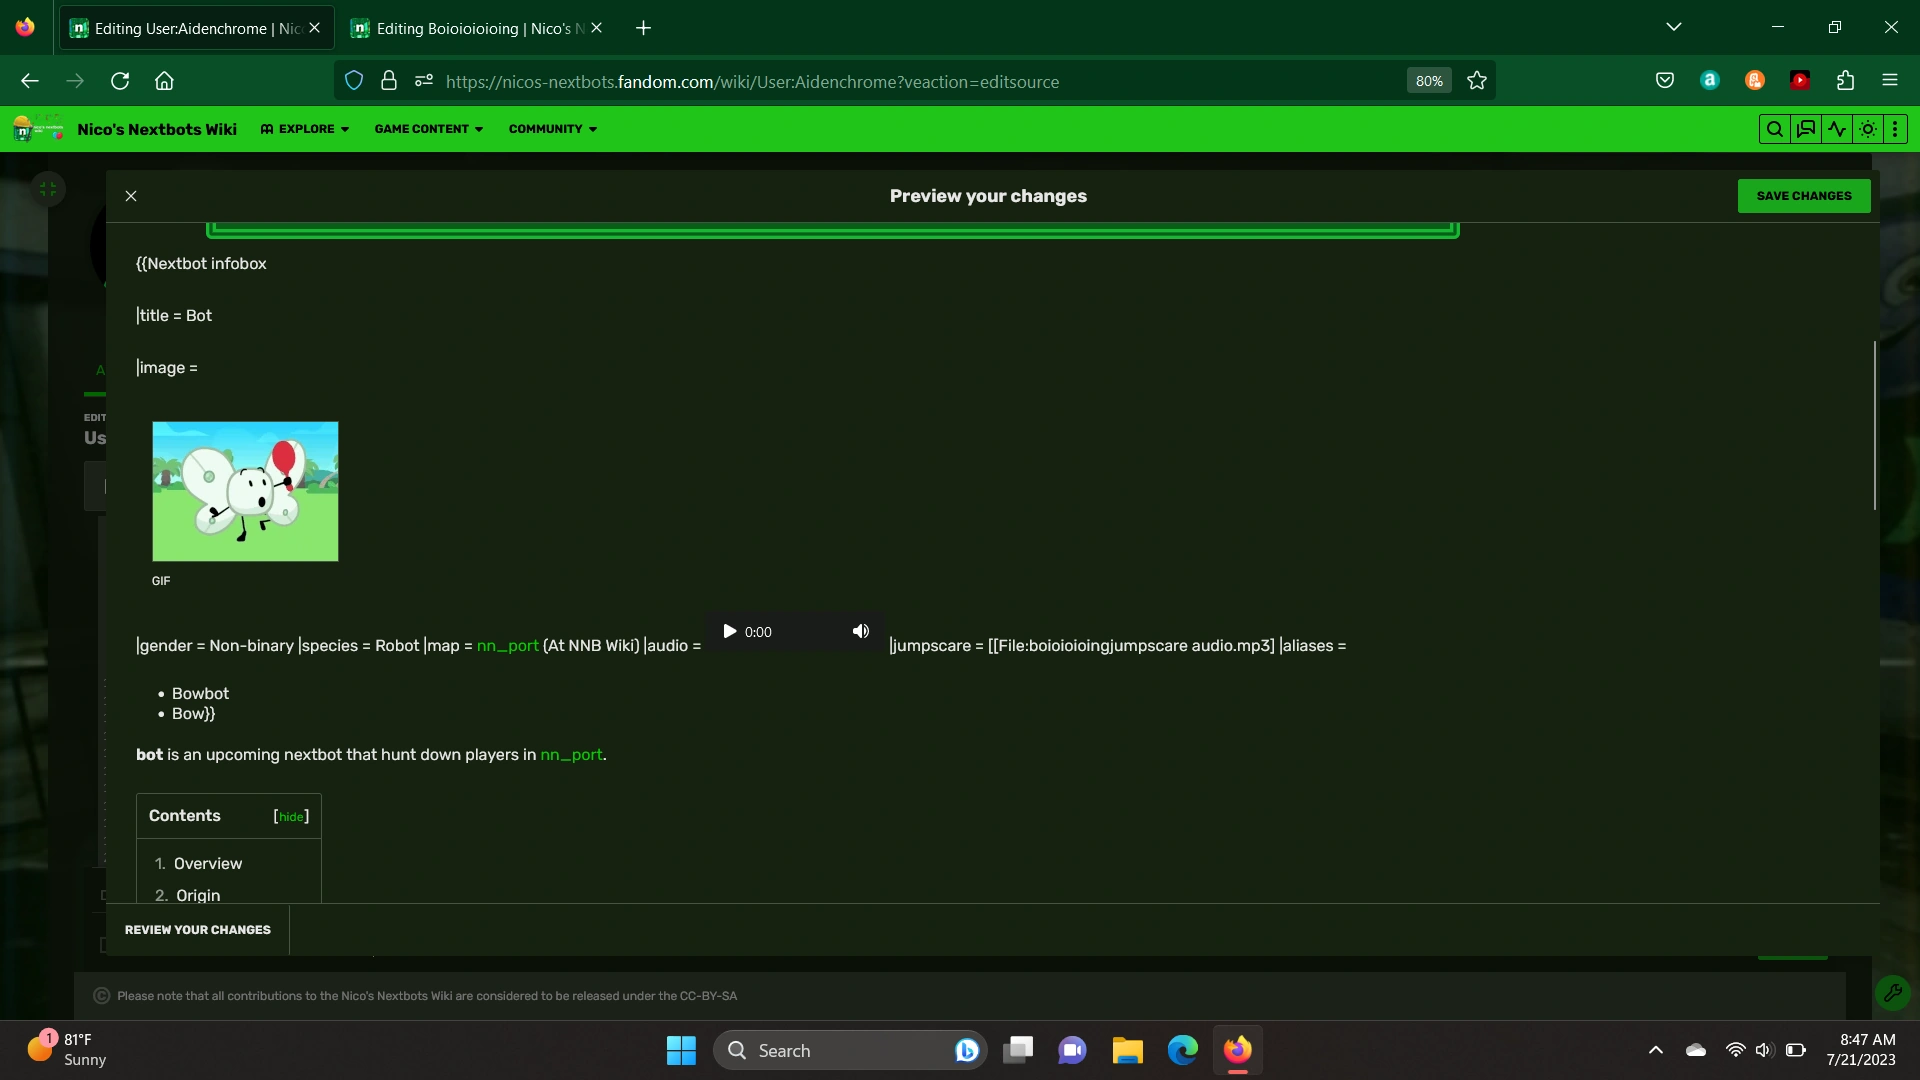The height and width of the screenshot is (1080, 1920).
Task: Click the Save Changes button
Action: point(1804,196)
